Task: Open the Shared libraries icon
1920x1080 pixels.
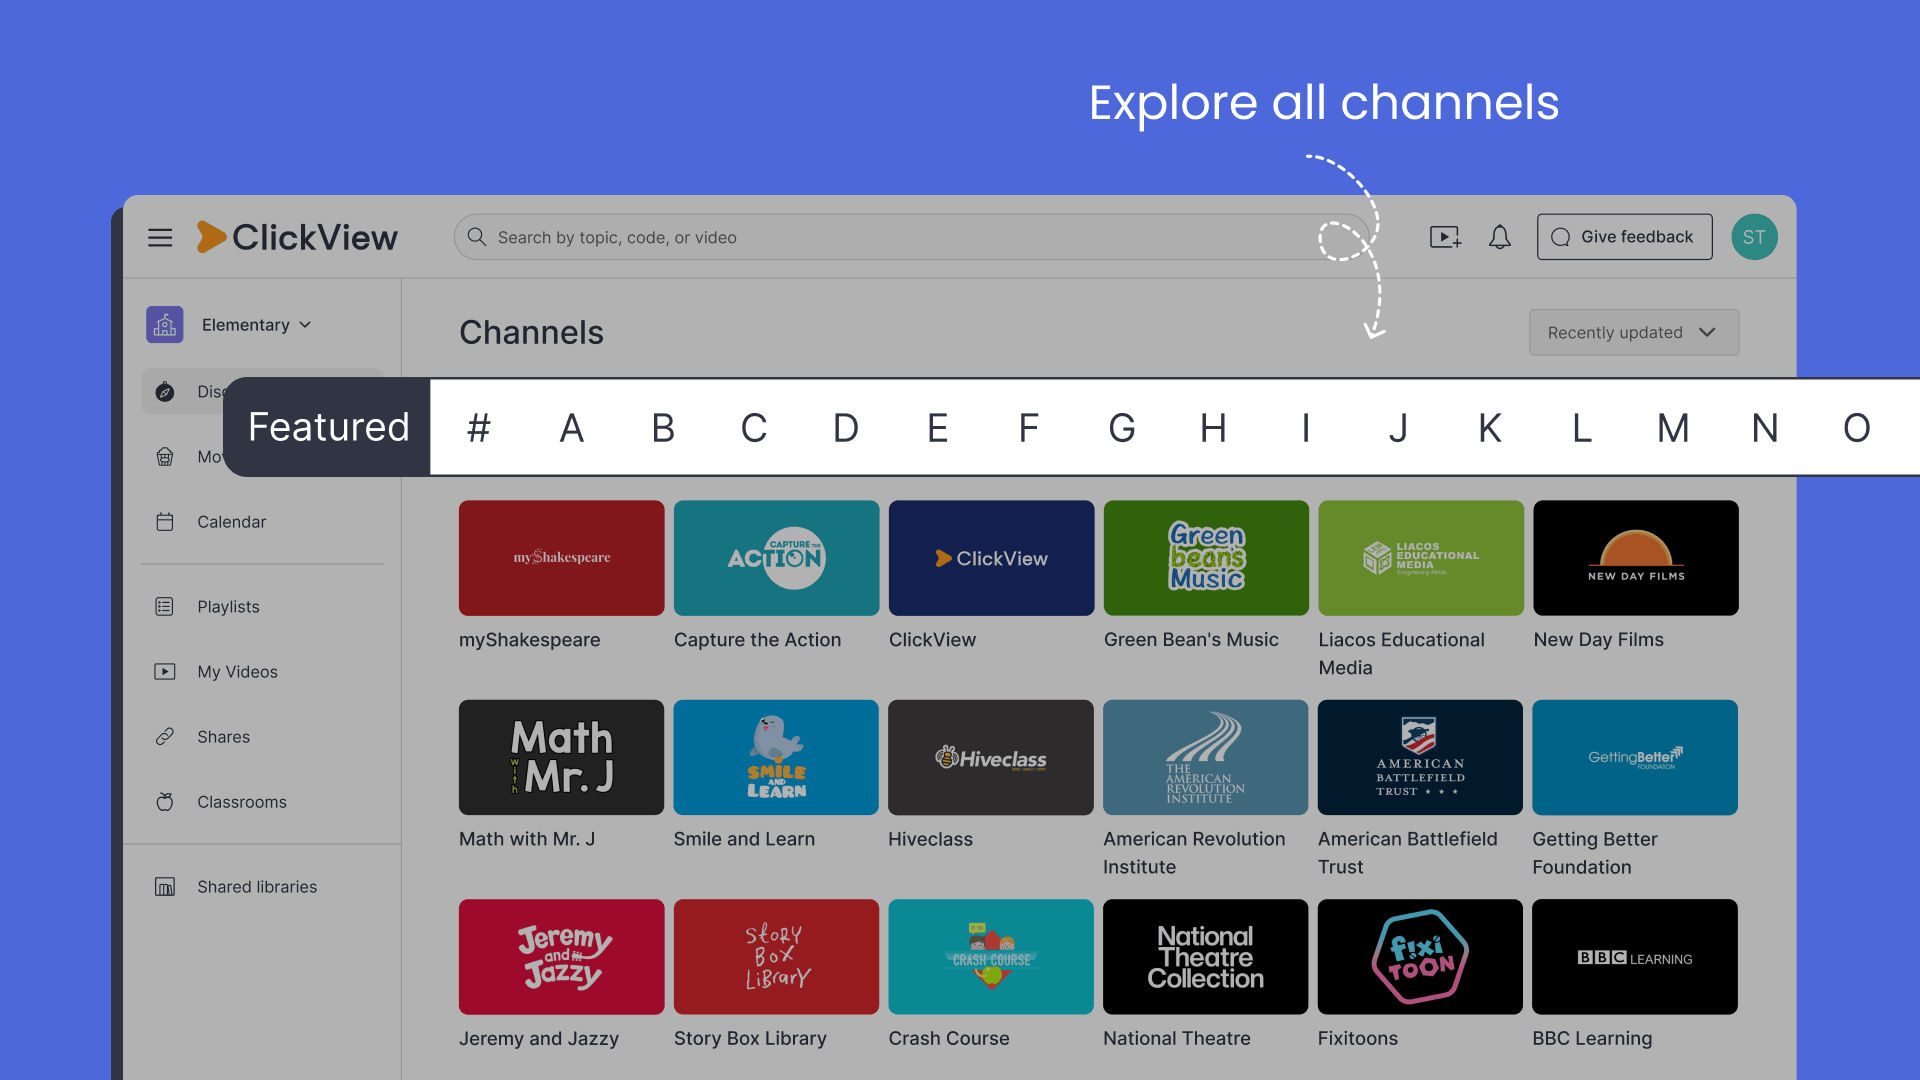Action: click(x=165, y=887)
